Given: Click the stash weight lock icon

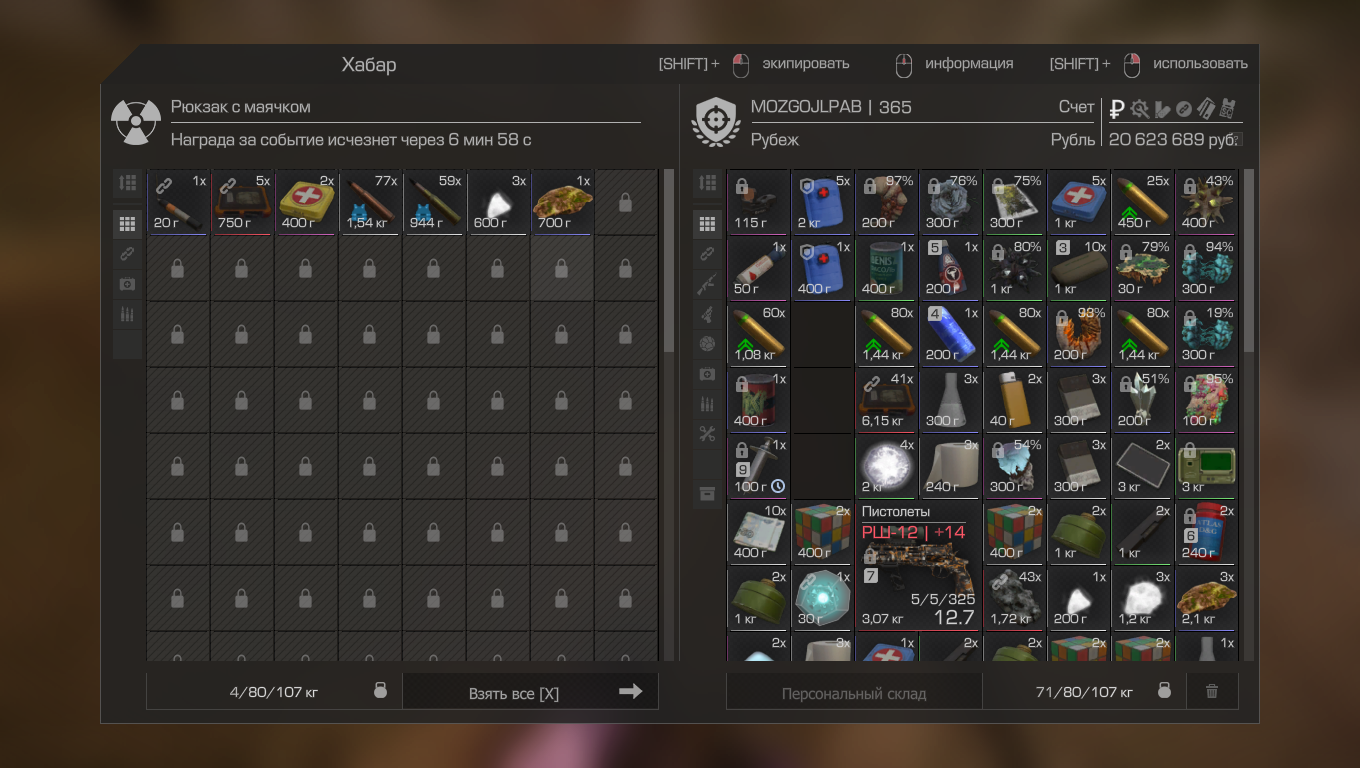Looking at the screenshot, I should [1163, 691].
